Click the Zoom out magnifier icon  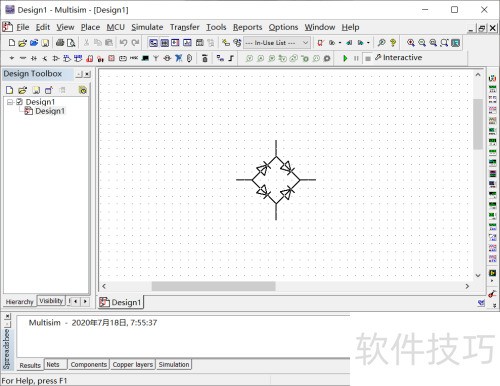422,43
